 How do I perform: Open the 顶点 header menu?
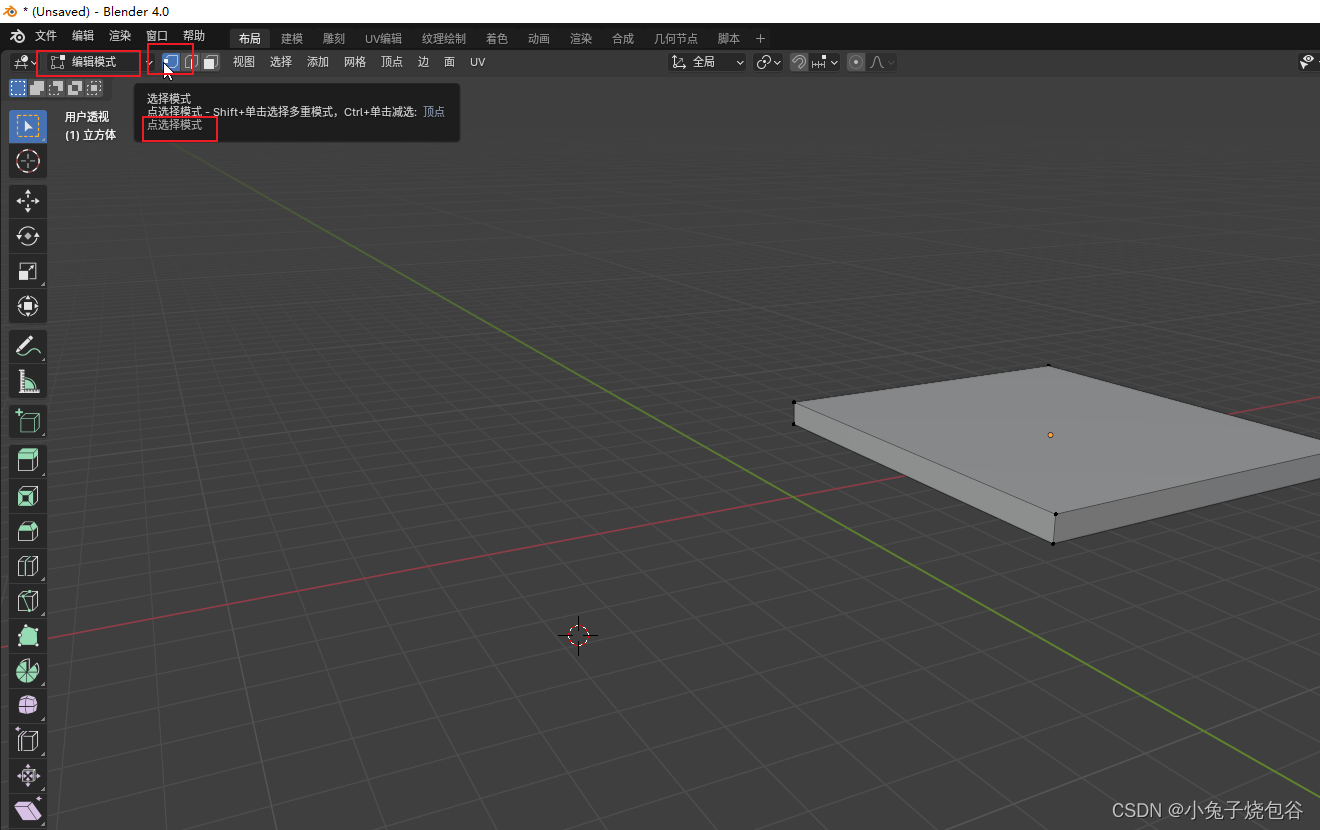click(x=392, y=62)
